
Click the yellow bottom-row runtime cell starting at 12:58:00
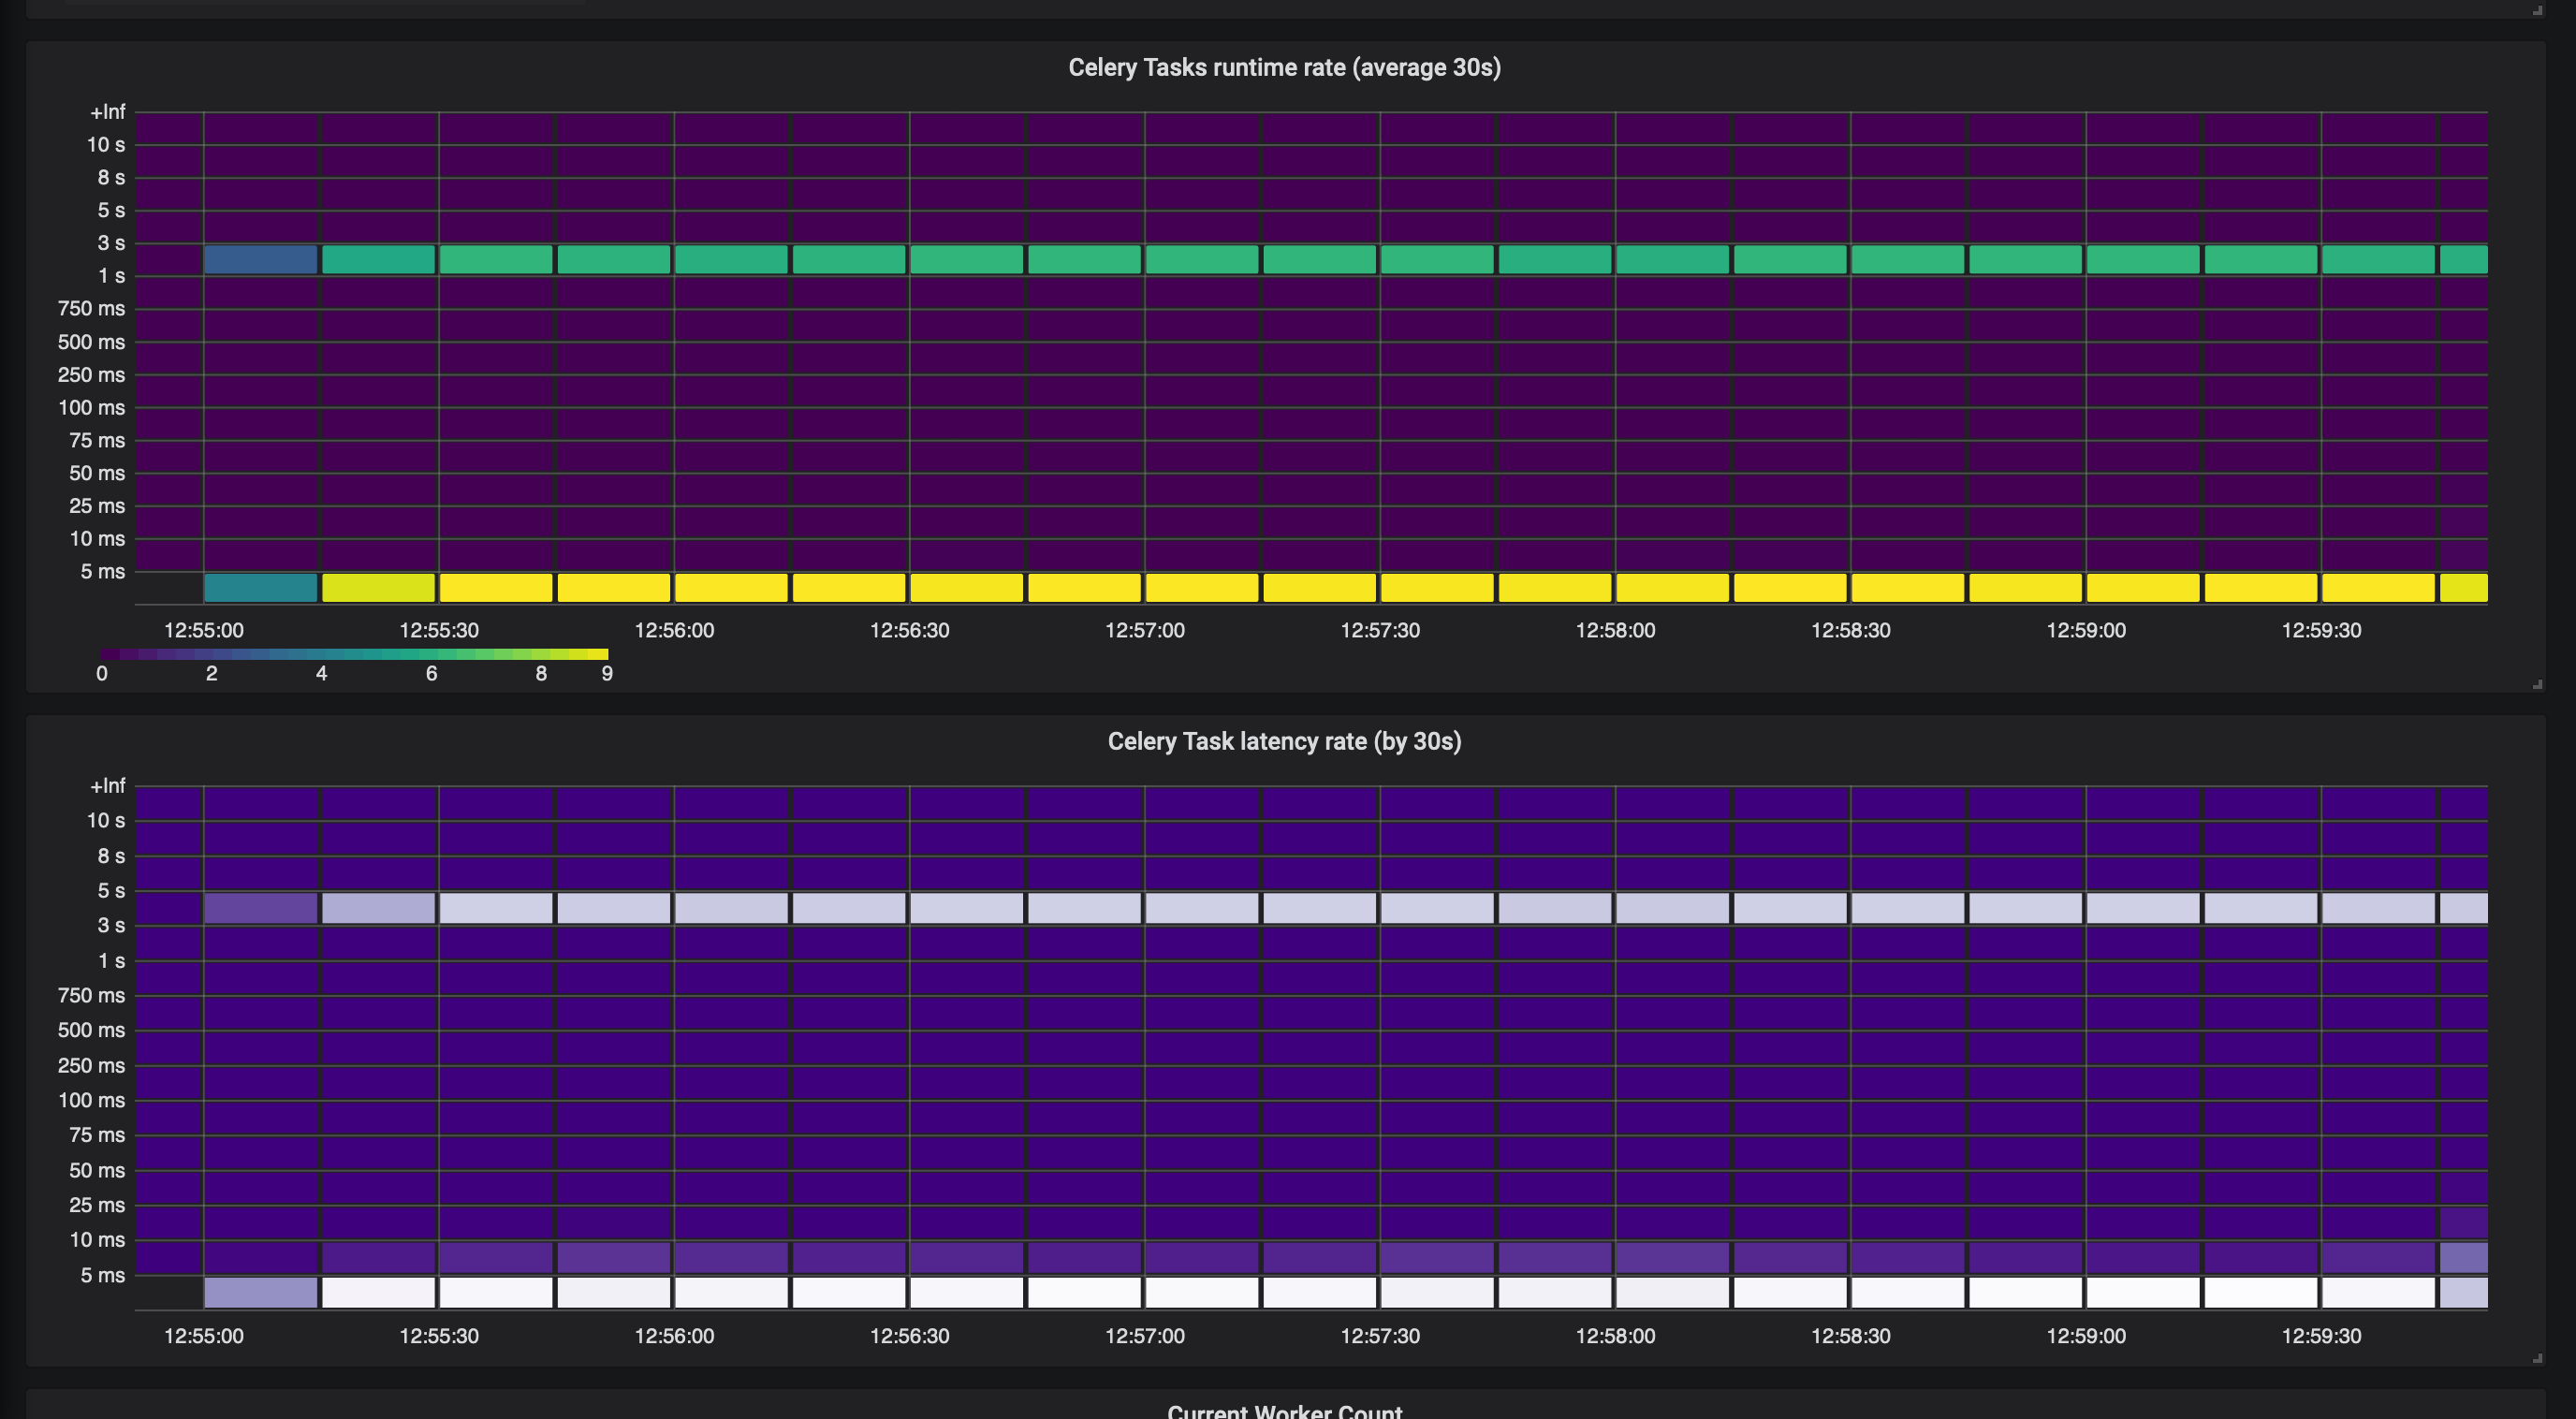[x=1672, y=588]
